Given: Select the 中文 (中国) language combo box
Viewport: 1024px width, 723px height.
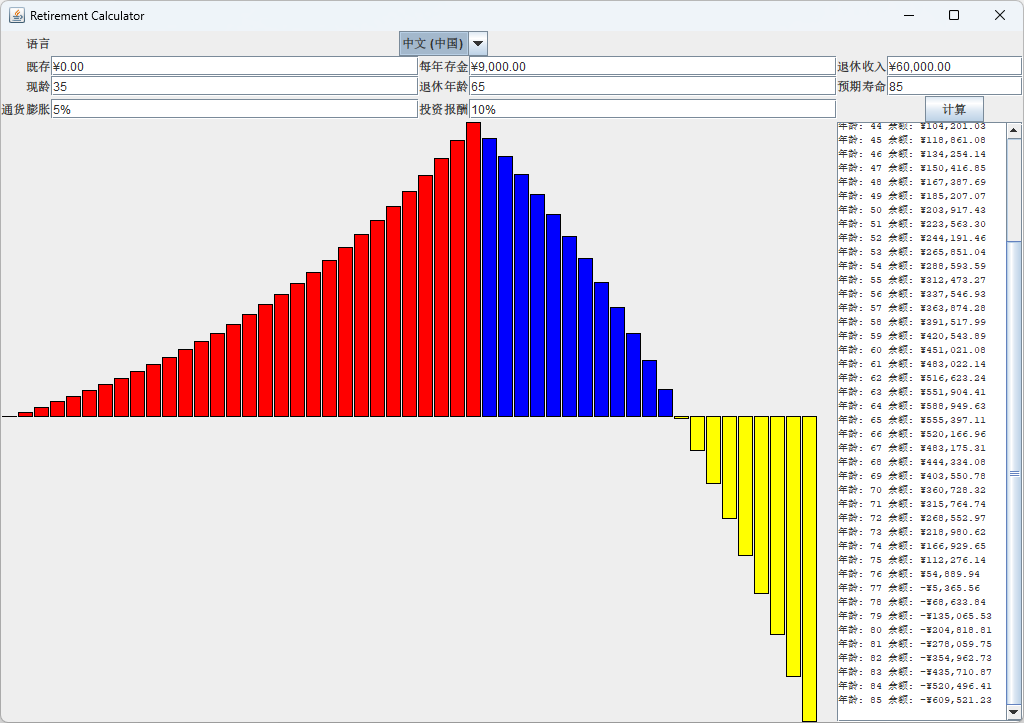Looking at the screenshot, I should (433, 44).
